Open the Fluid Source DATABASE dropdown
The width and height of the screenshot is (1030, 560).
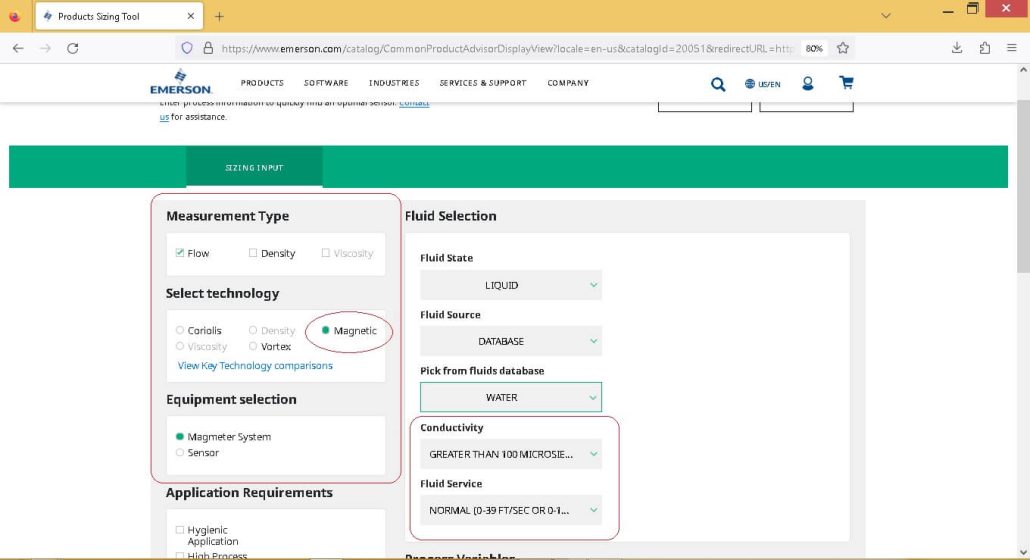click(510, 341)
